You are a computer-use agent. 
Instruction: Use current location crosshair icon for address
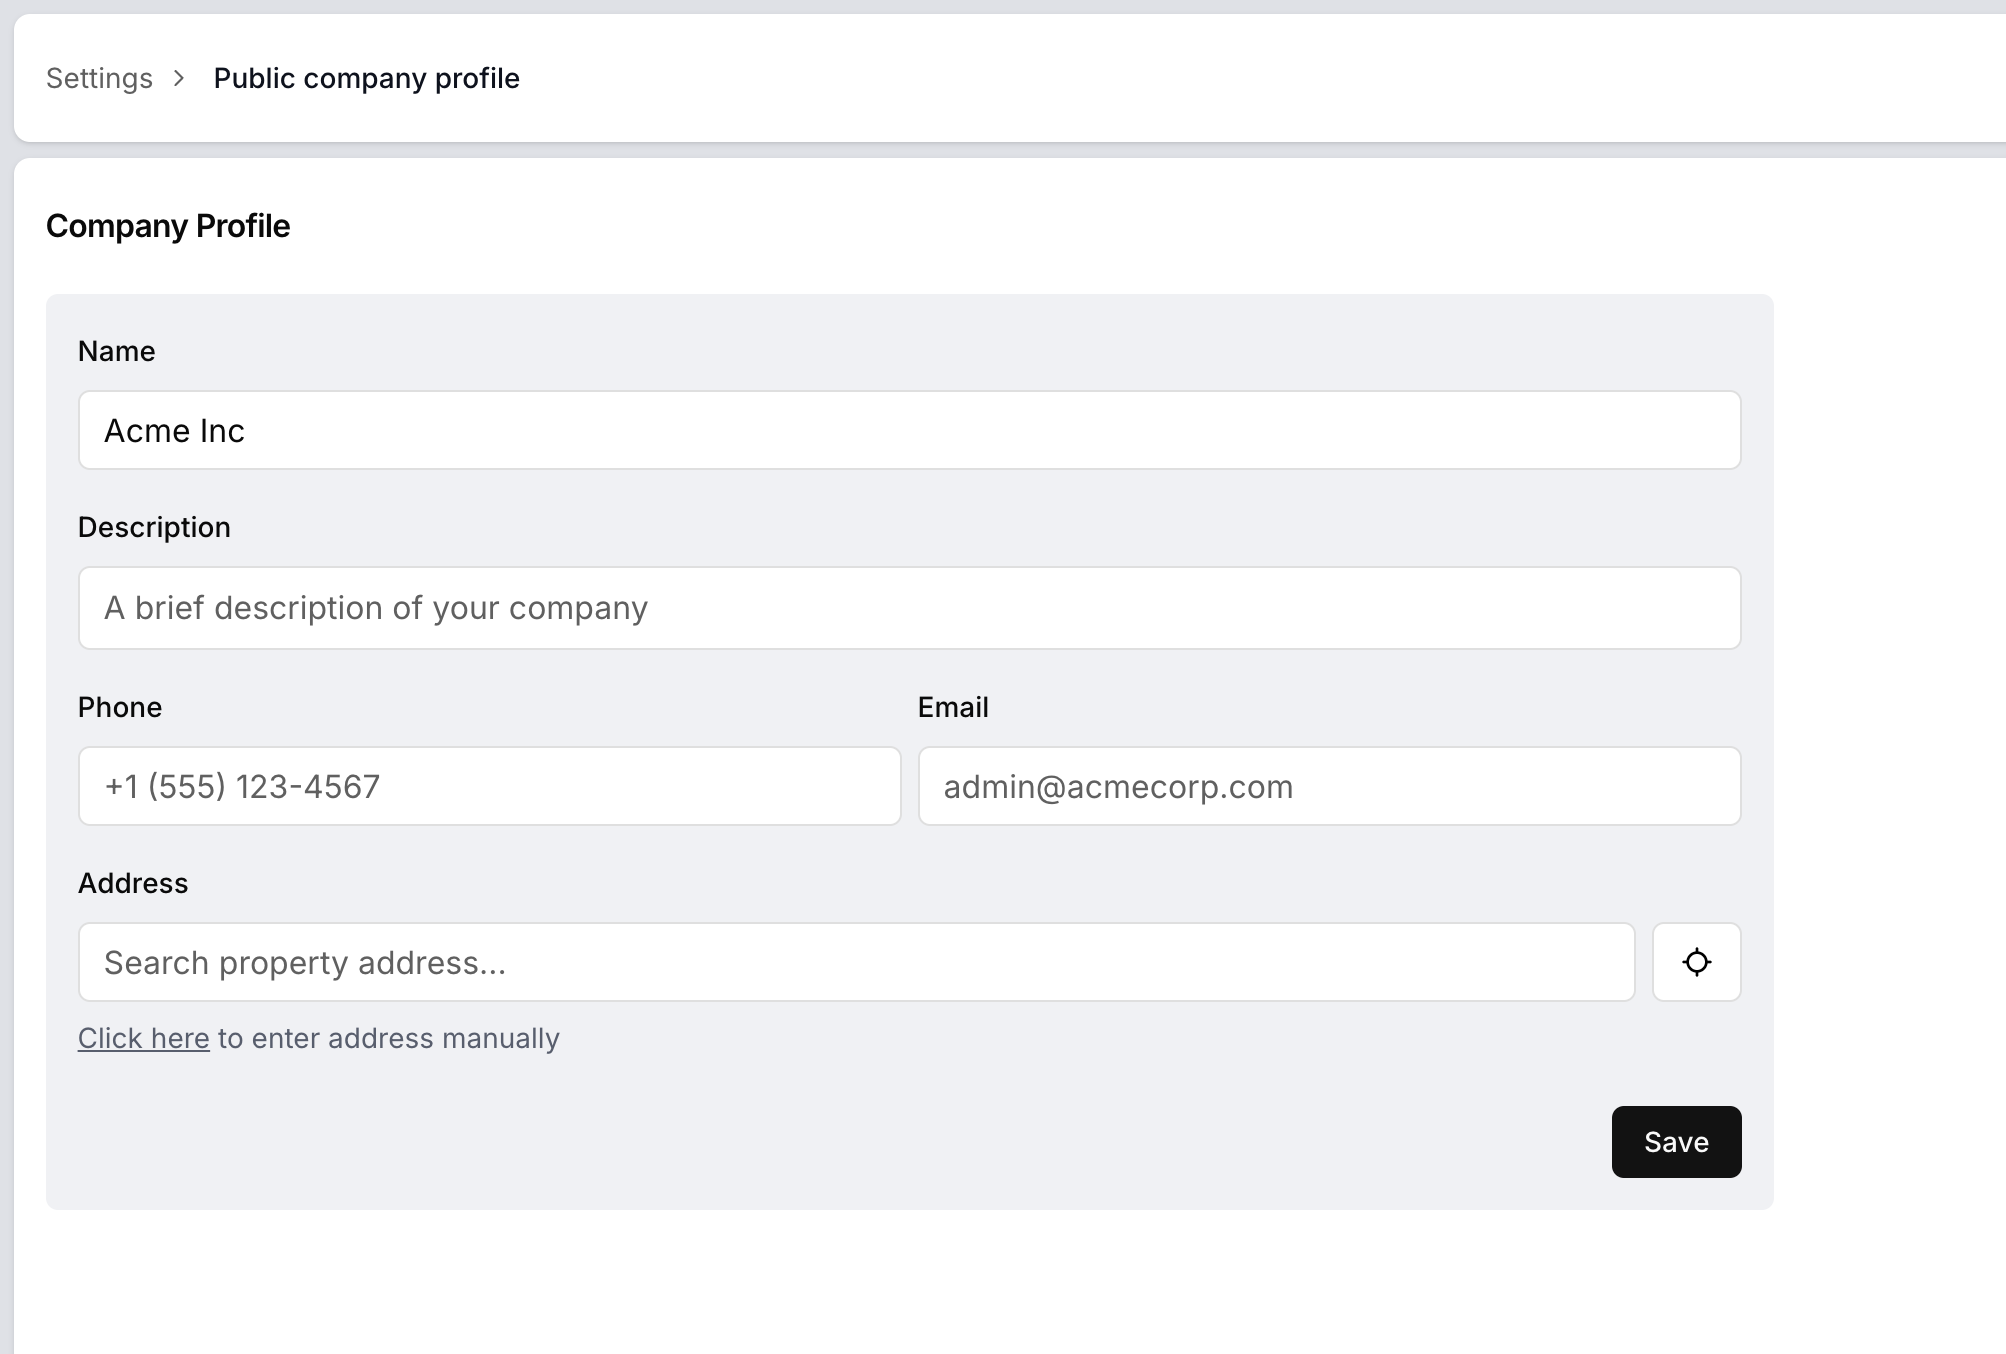point(1696,962)
